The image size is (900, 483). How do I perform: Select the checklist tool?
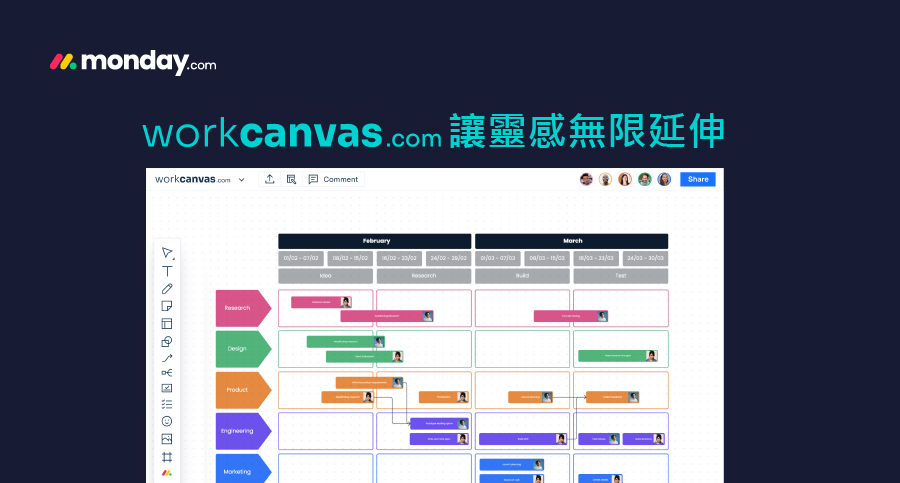click(x=167, y=404)
